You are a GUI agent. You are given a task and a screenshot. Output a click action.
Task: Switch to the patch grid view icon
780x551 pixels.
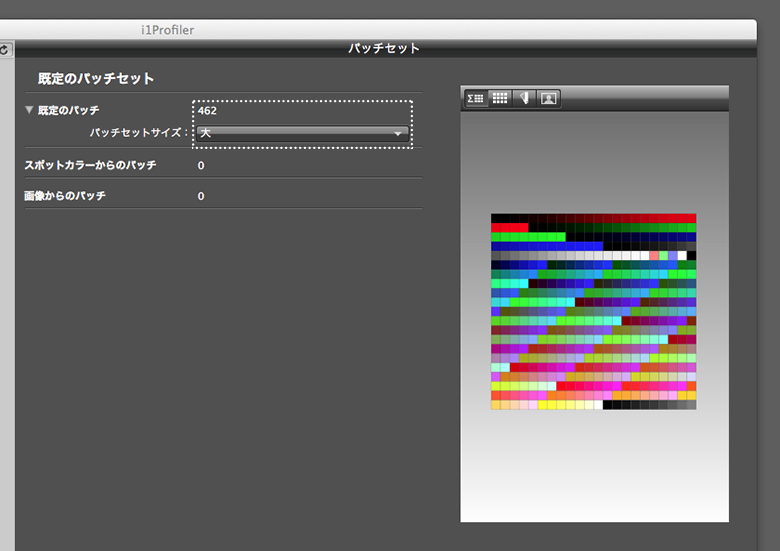click(x=500, y=98)
